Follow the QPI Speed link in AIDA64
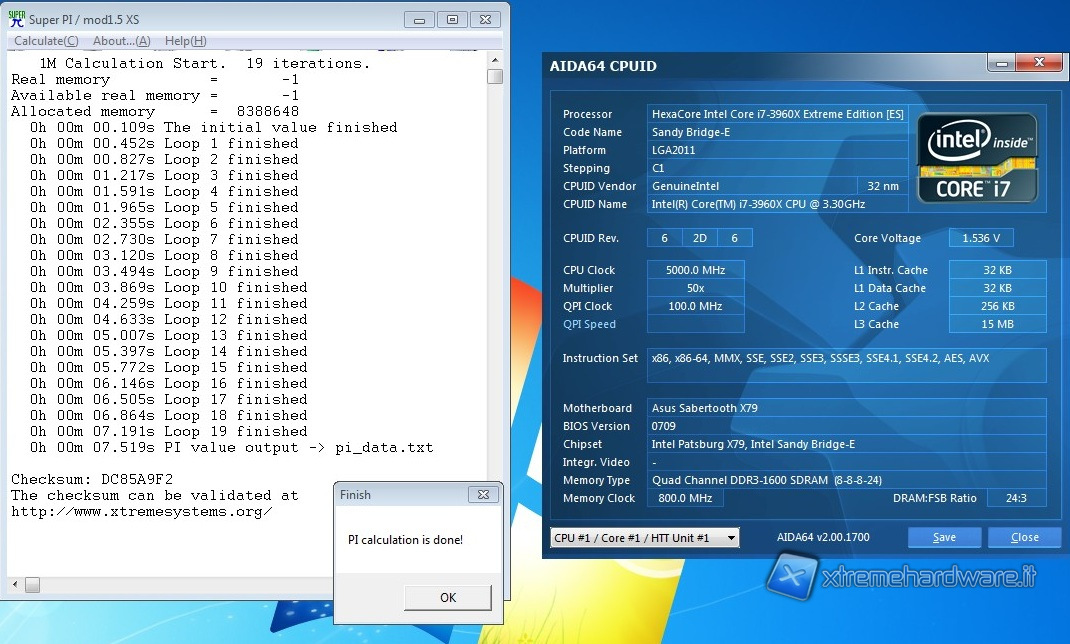The width and height of the screenshot is (1070, 644). click(587, 324)
